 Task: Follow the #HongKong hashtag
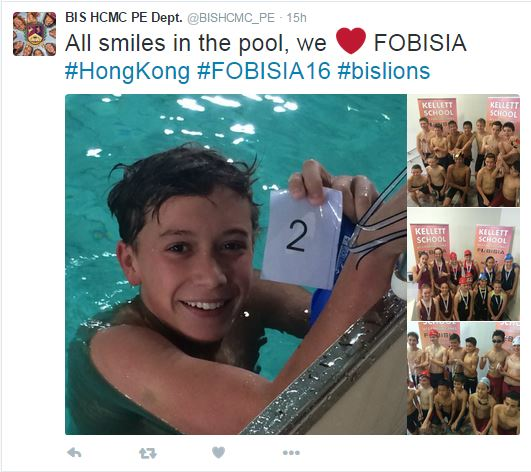[x=127, y=72]
